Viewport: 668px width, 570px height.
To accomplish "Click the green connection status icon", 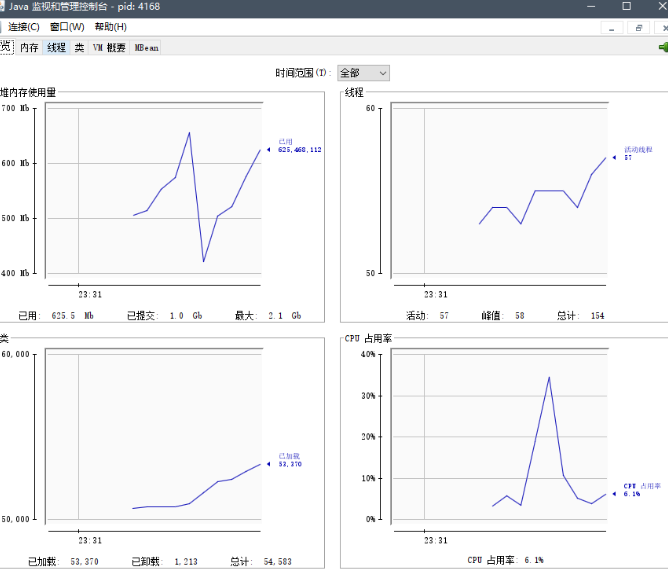I will pos(663,47).
